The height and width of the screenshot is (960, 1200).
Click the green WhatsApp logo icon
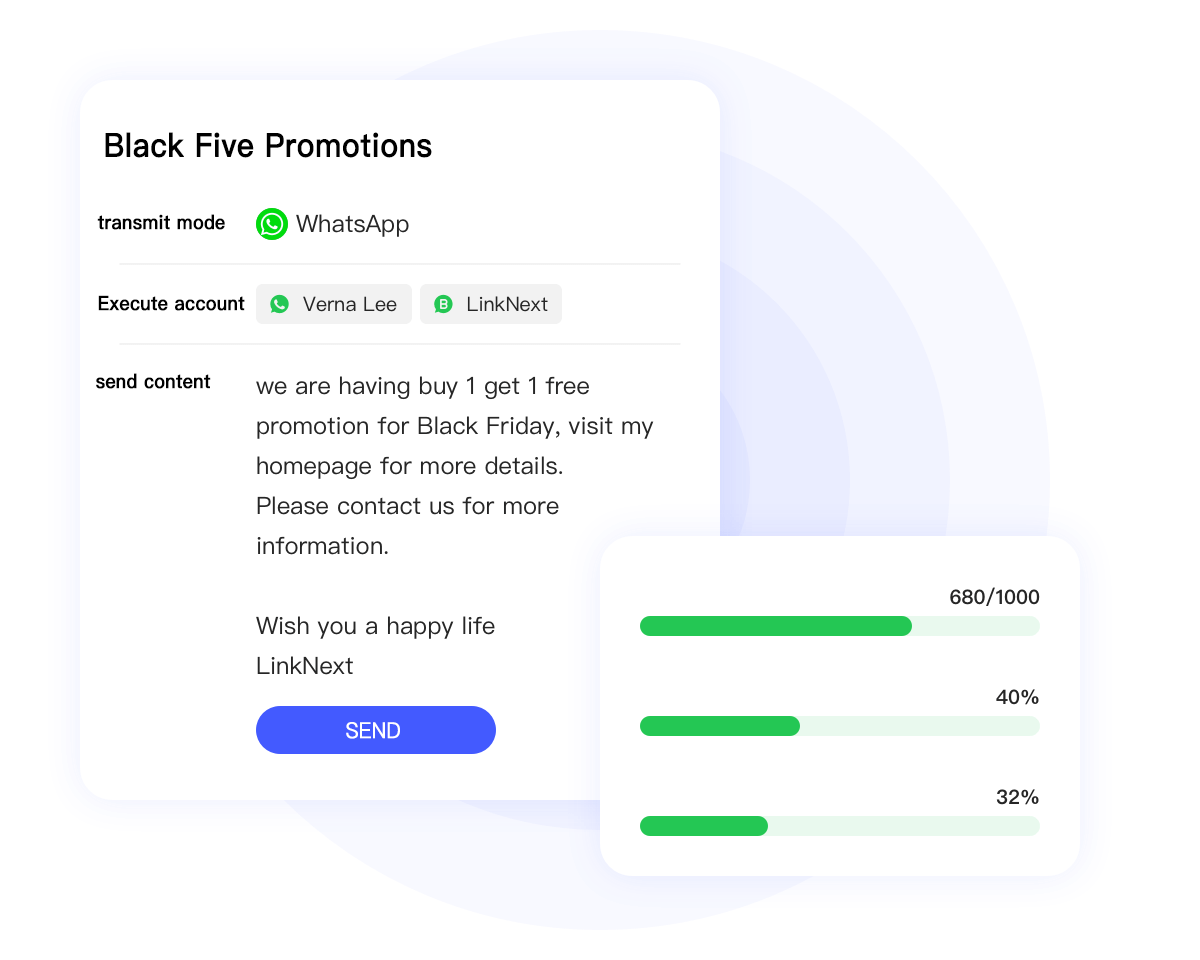(x=272, y=224)
